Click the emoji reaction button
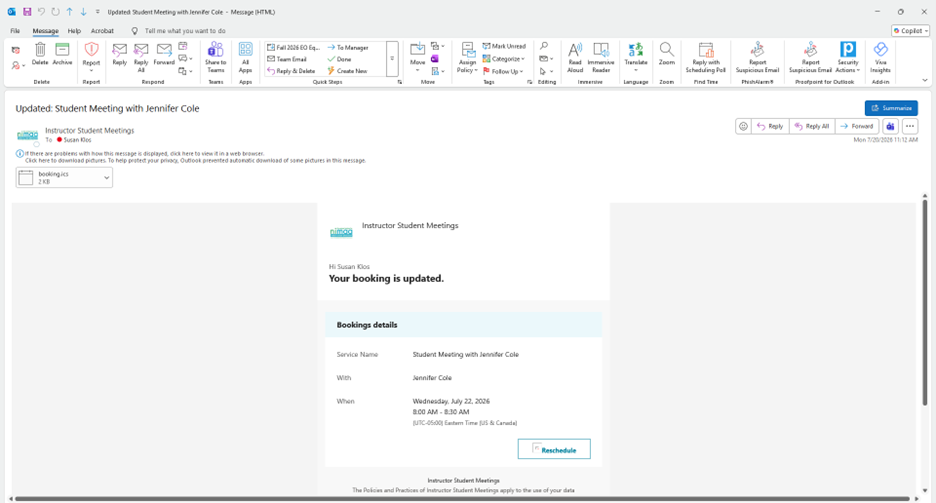 pyautogui.click(x=743, y=126)
